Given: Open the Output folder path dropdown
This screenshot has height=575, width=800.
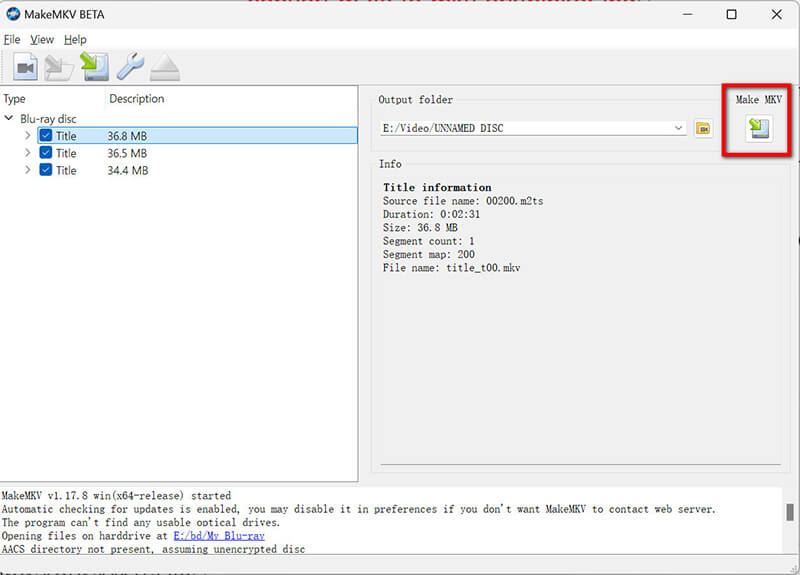Looking at the screenshot, I should [678, 128].
